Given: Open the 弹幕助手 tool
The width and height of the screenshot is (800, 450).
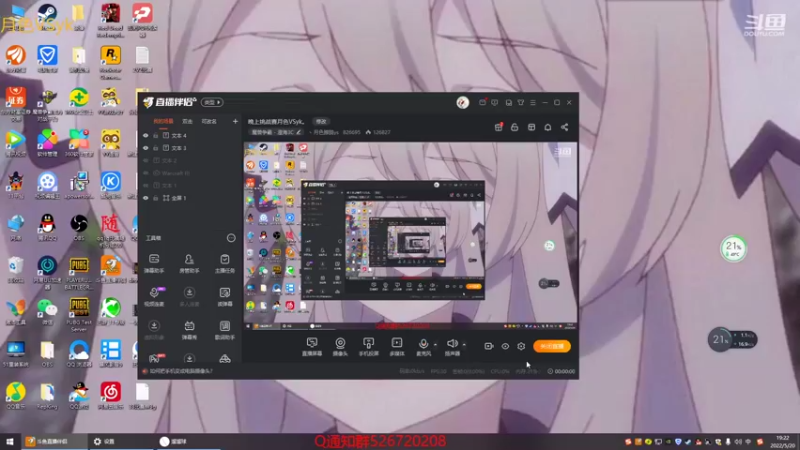Looking at the screenshot, I should [154, 264].
